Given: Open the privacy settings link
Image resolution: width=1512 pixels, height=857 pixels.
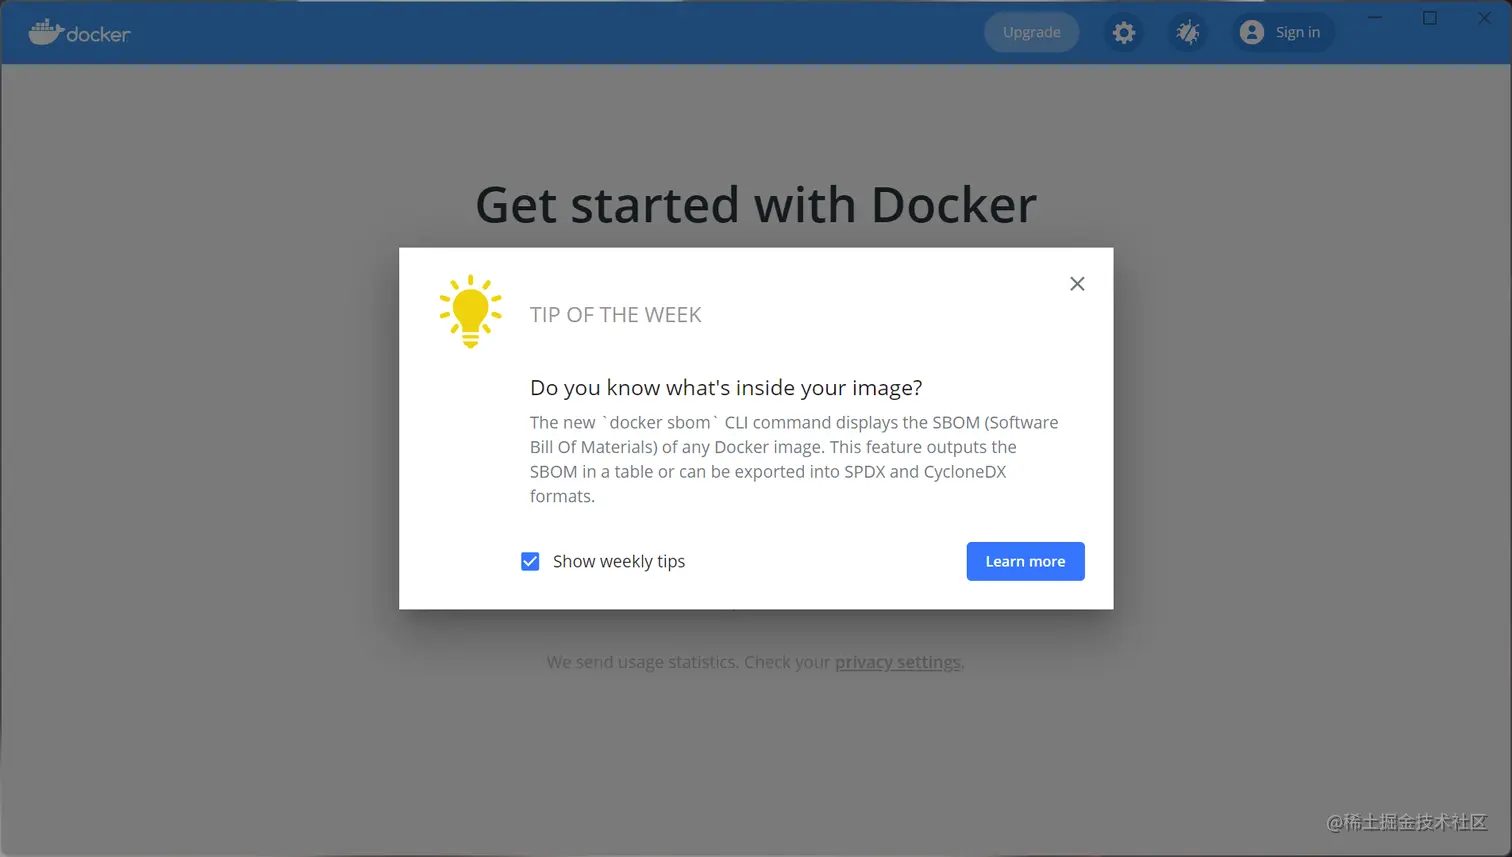Looking at the screenshot, I should pos(897,662).
